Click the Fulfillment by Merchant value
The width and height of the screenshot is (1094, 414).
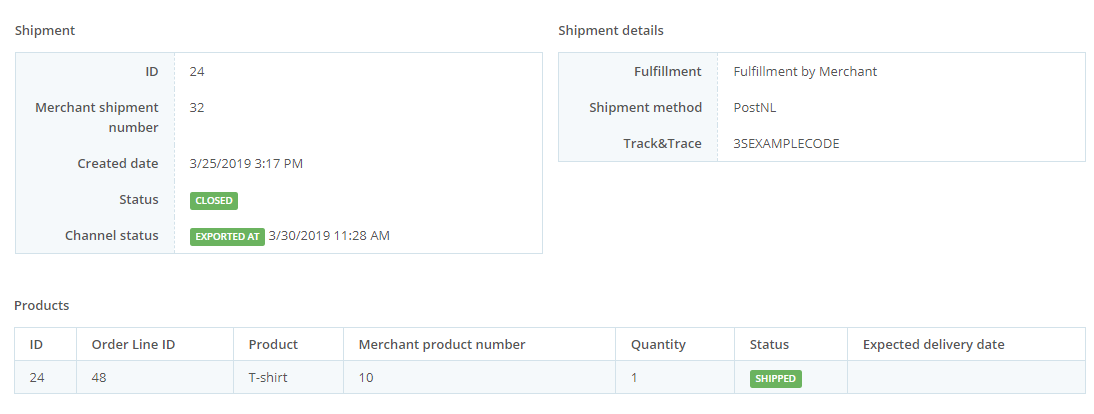point(805,71)
